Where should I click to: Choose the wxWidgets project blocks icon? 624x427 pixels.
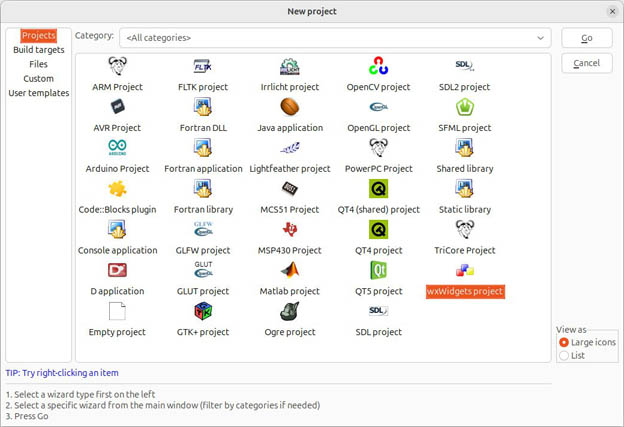pos(465,271)
